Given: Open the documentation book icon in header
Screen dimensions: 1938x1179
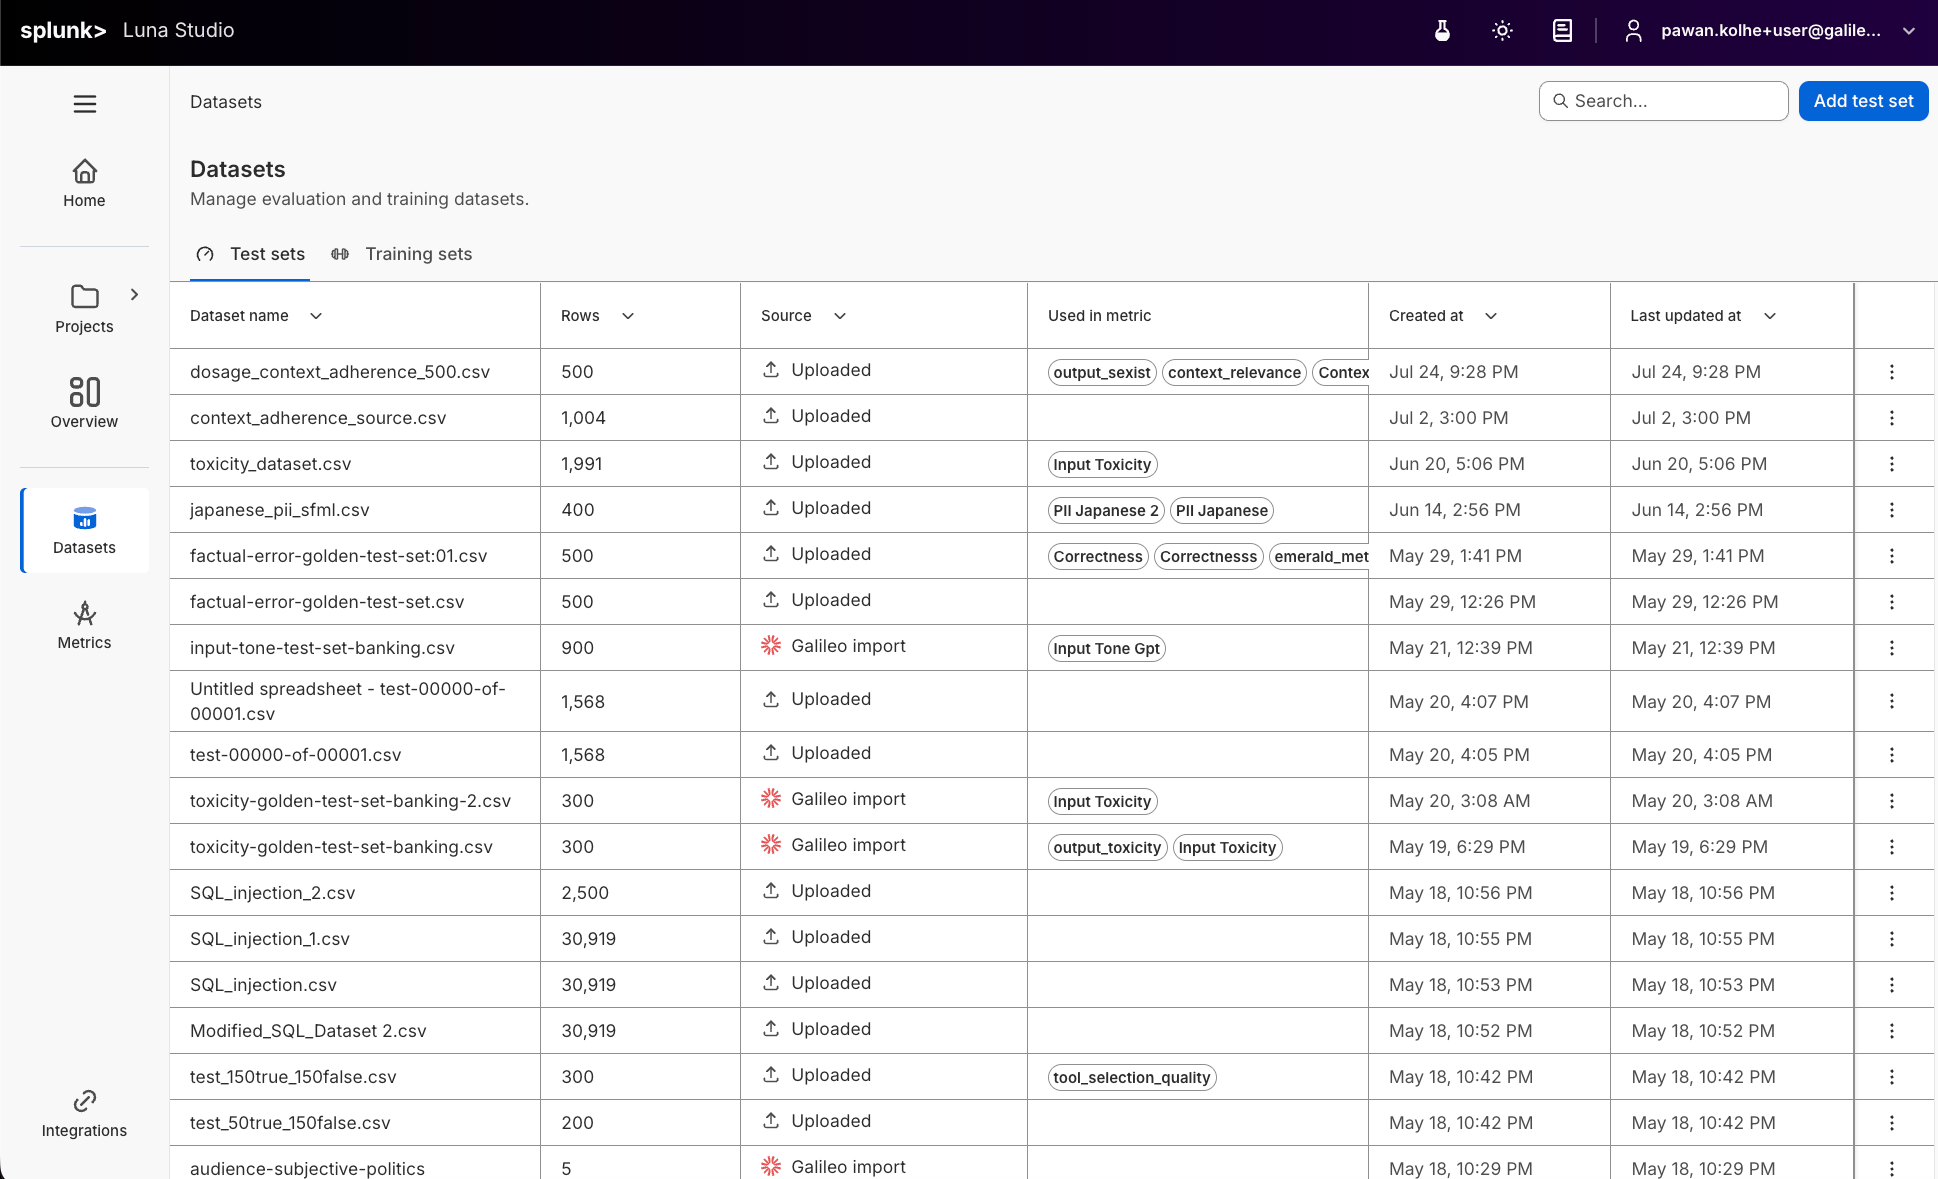Looking at the screenshot, I should pos(1562,31).
